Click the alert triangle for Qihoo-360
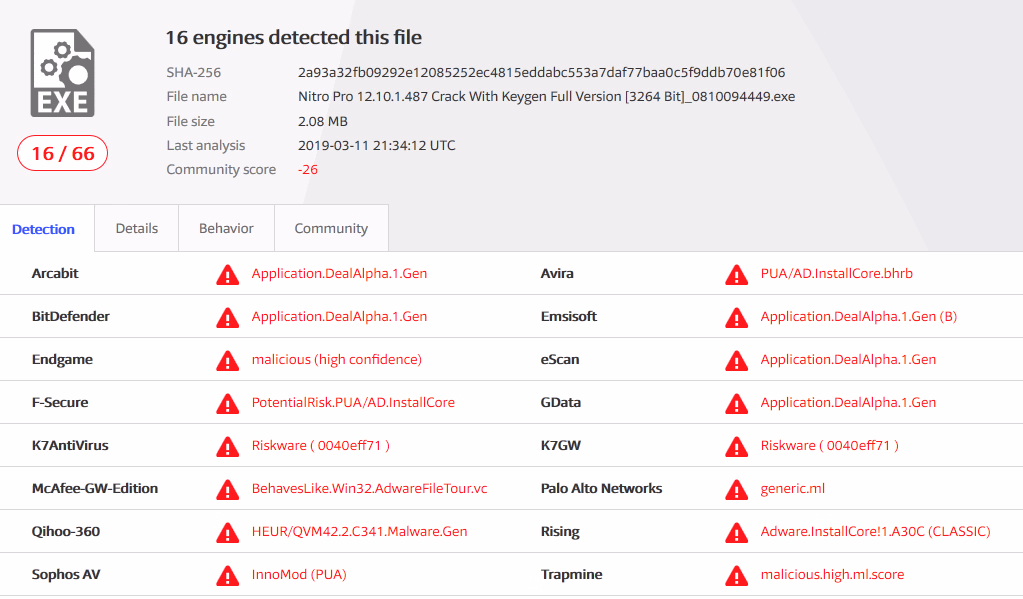 (x=227, y=532)
